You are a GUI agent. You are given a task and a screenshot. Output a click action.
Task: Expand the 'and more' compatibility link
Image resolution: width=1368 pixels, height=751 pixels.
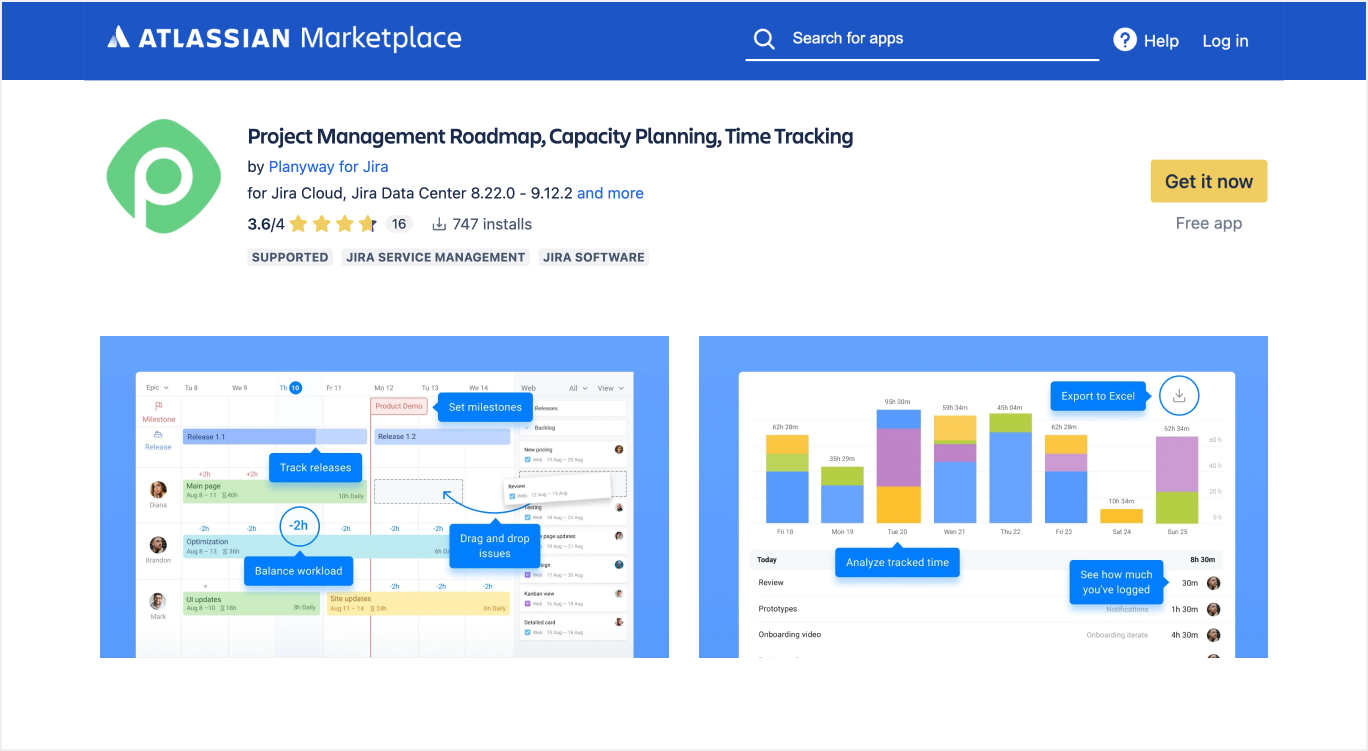click(x=610, y=193)
